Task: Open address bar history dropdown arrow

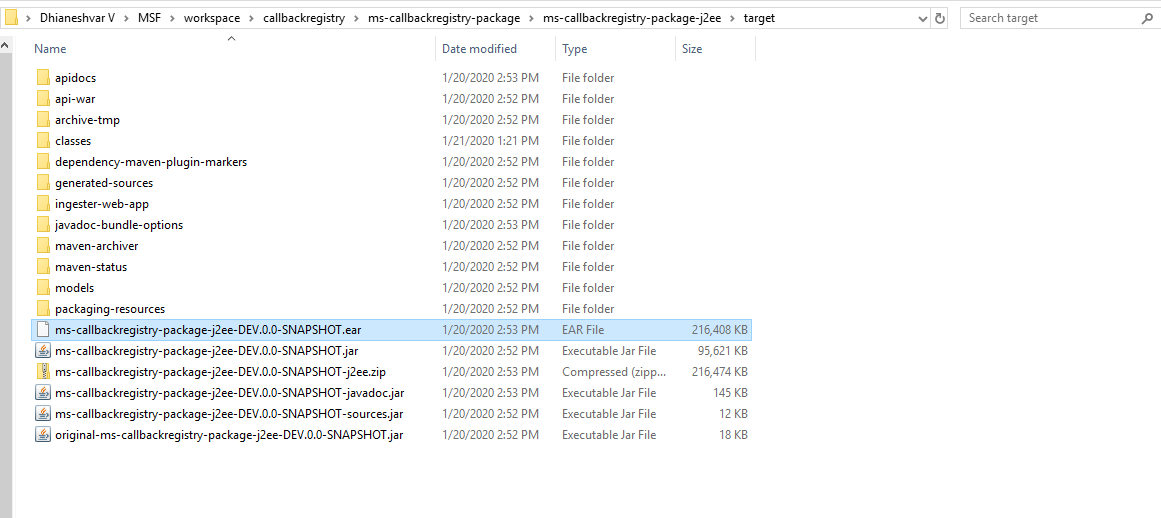Action: [920, 18]
